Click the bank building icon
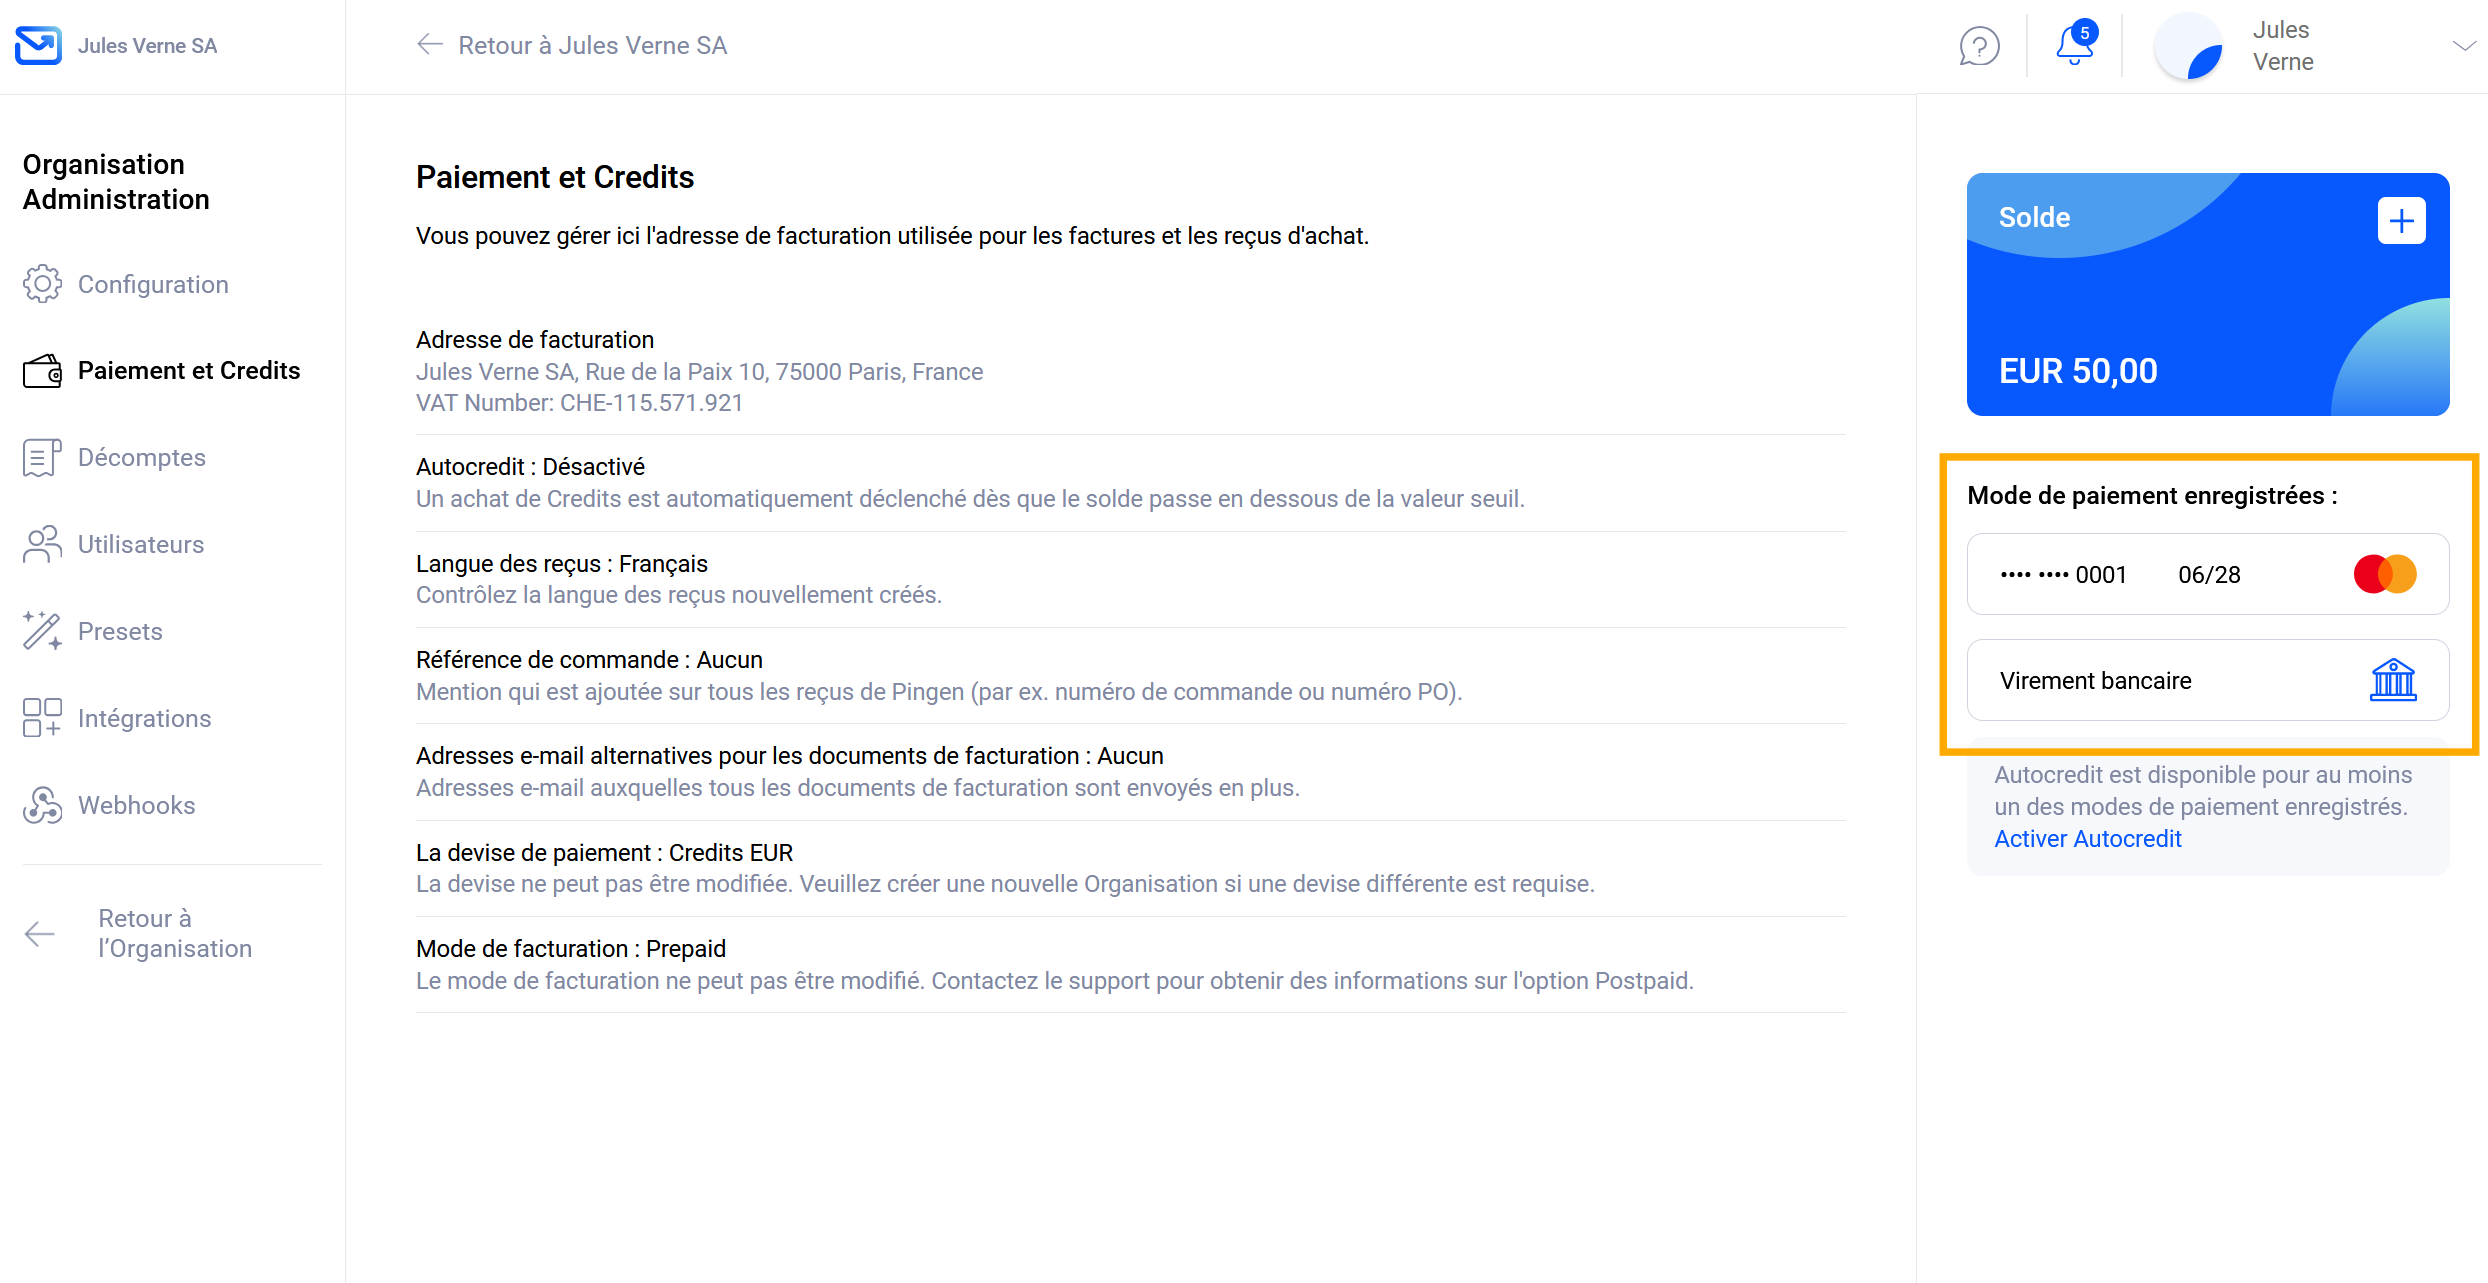The height and width of the screenshot is (1283, 2488). 2393,680
